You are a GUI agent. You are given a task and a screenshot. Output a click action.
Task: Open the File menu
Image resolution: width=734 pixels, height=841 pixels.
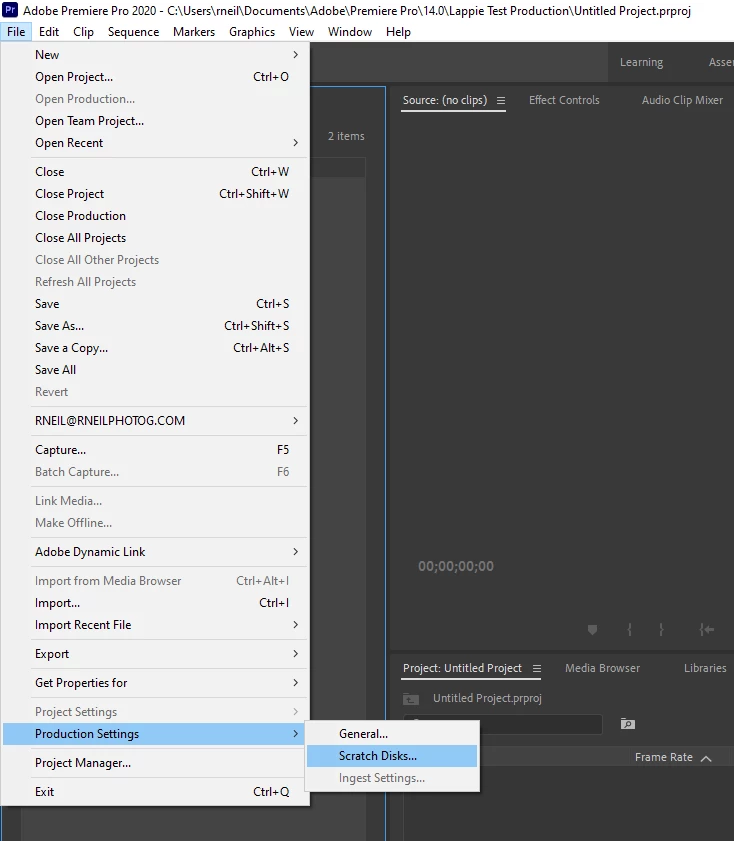(x=16, y=32)
